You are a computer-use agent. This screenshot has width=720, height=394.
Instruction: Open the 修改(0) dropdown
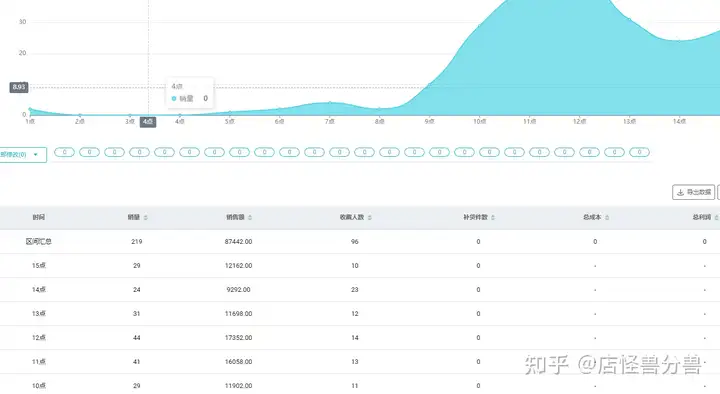[23, 155]
